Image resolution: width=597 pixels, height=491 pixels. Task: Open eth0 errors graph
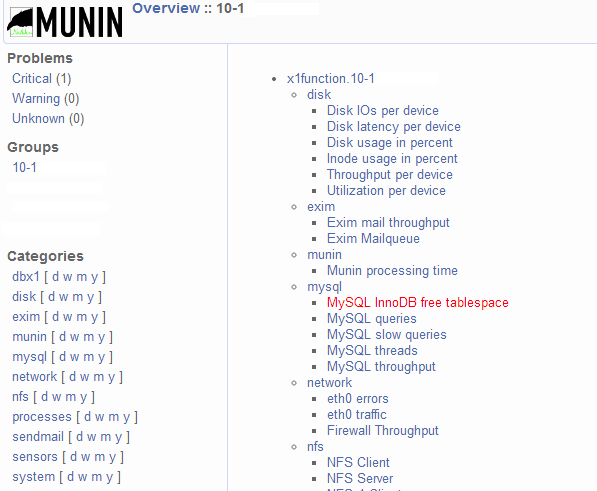(358, 399)
